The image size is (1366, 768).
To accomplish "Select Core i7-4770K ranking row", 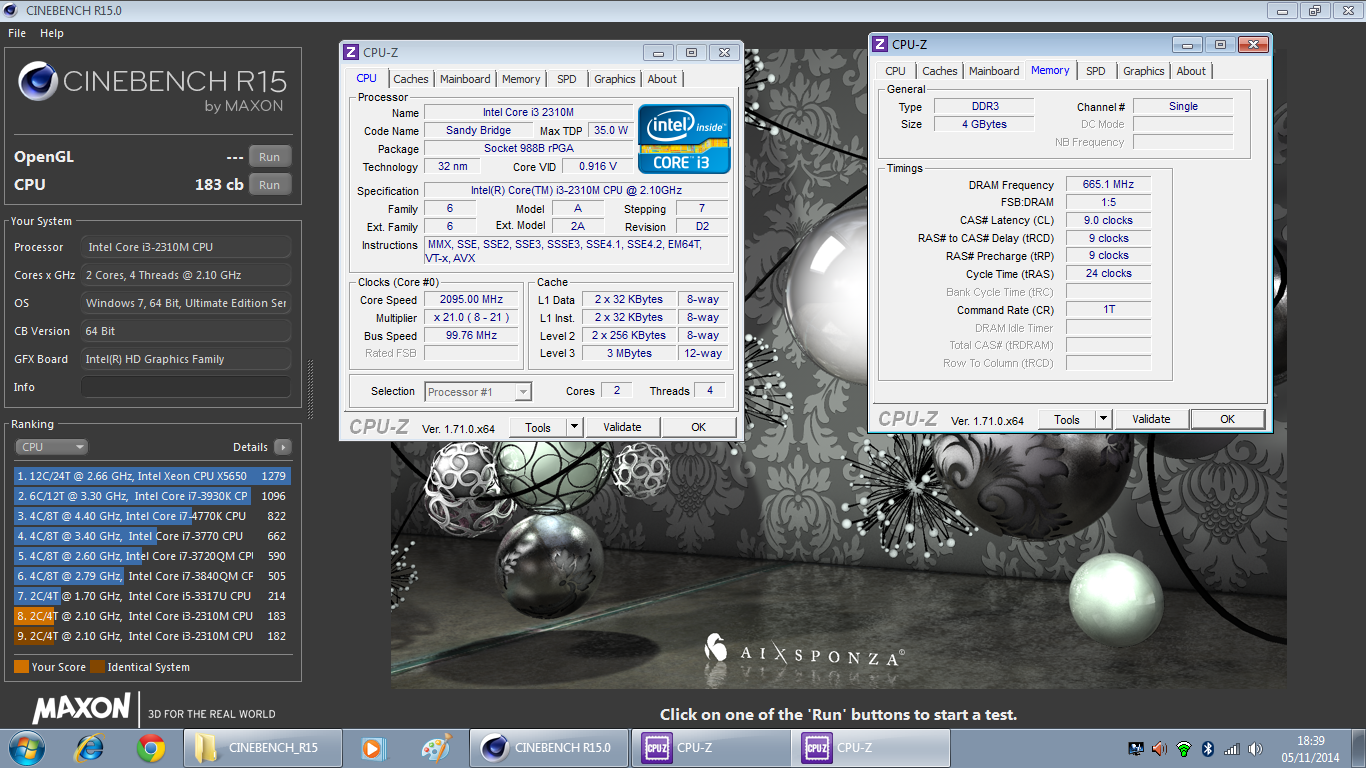I will point(152,516).
